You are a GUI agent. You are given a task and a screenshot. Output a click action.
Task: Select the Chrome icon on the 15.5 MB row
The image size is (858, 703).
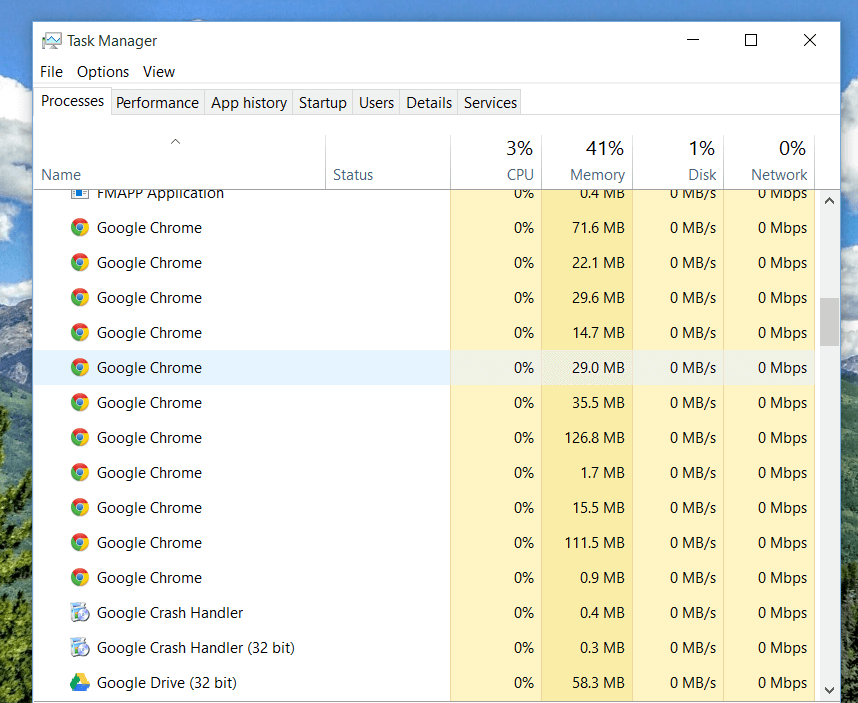tap(80, 508)
